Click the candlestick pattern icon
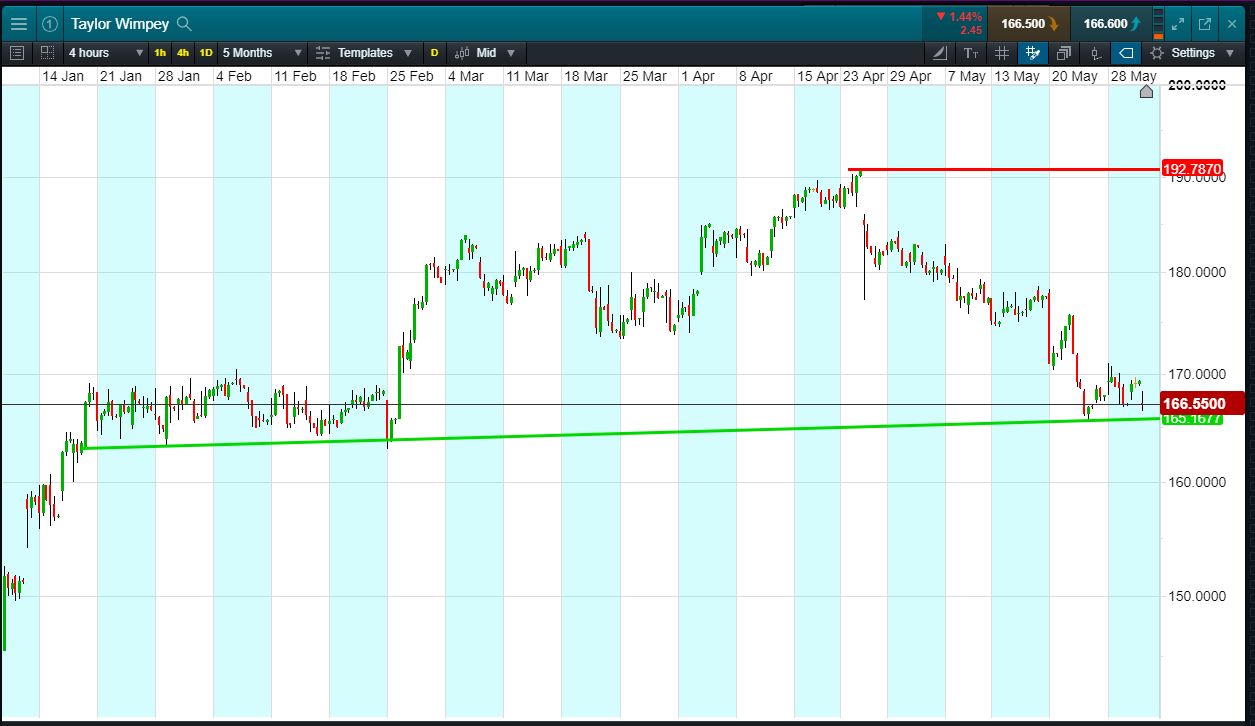 click(x=1096, y=53)
